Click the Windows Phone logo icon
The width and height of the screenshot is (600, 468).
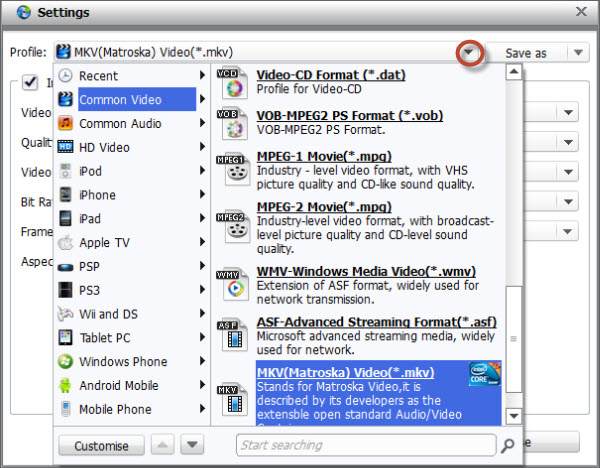pyautogui.click(x=65, y=361)
